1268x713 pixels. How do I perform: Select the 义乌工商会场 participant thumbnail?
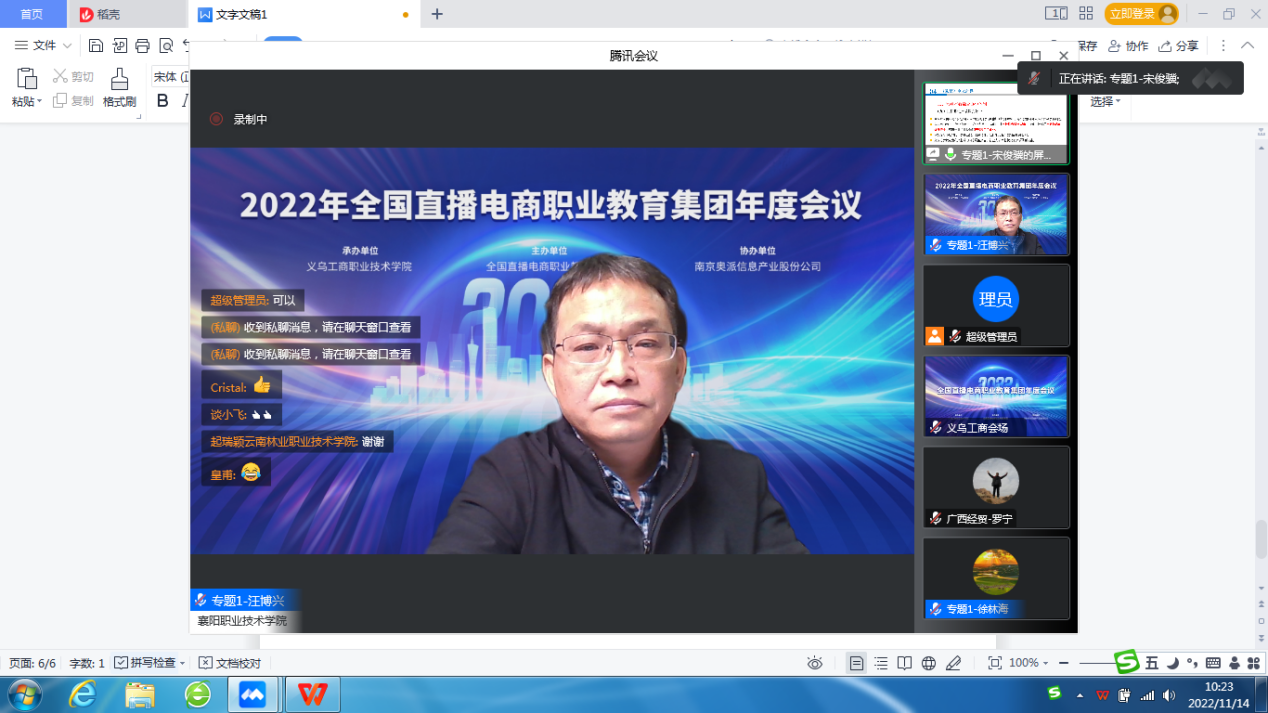(996, 396)
